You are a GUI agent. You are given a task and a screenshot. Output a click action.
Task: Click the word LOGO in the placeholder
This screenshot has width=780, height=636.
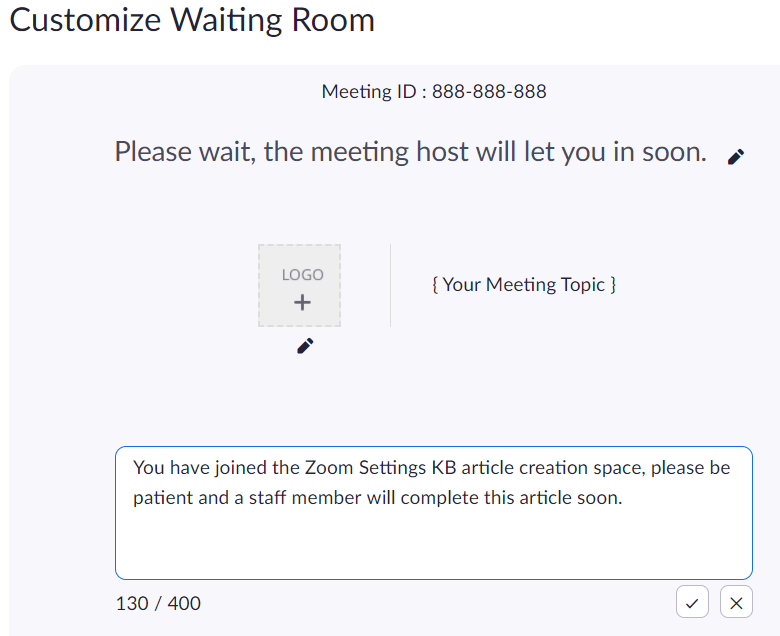302,275
